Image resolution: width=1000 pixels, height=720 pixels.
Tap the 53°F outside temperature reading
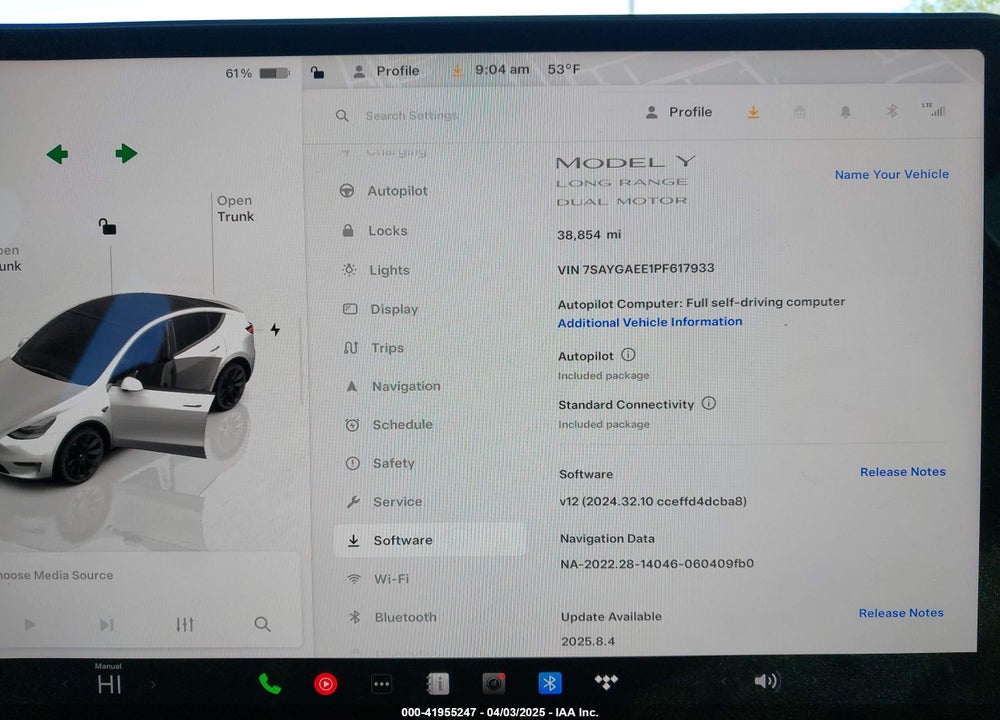[x=564, y=69]
